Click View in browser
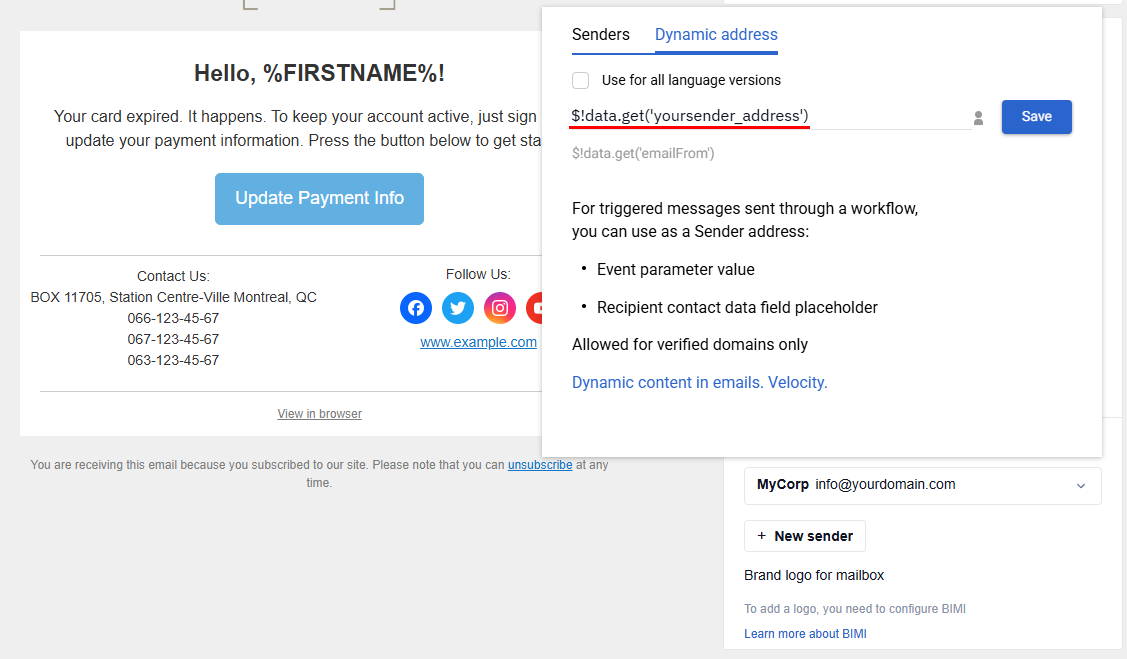Image resolution: width=1127 pixels, height=659 pixels. tap(319, 413)
